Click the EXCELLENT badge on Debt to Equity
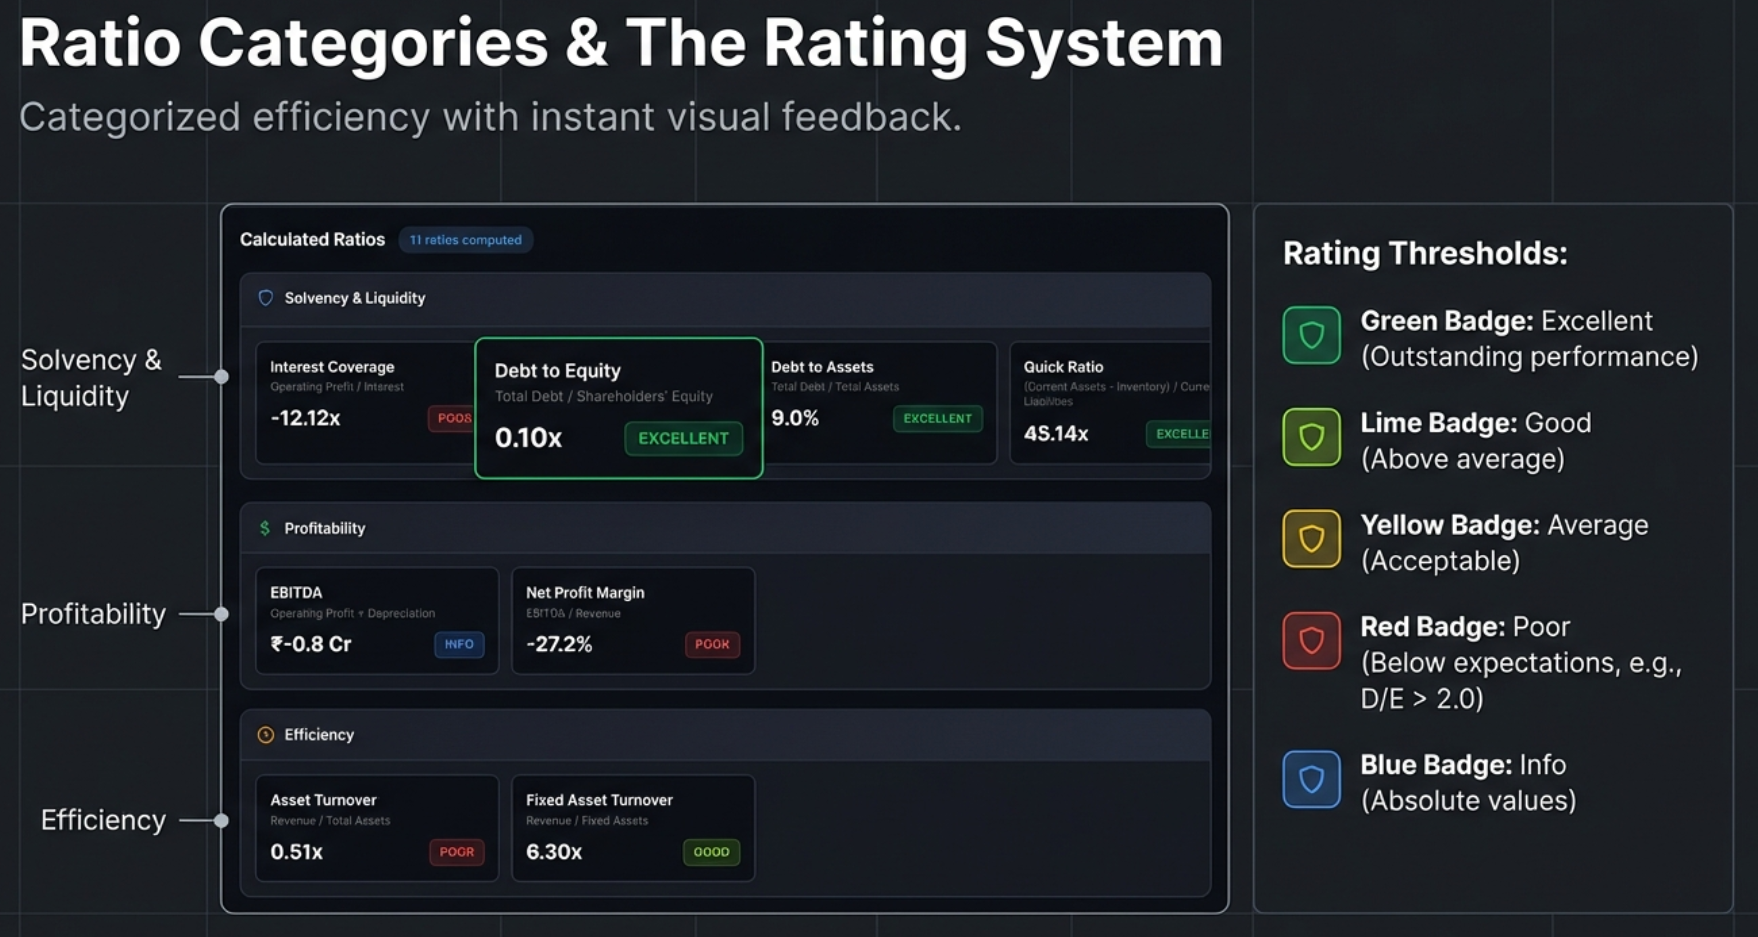This screenshot has height=937, width=1758. pos(684,438)
